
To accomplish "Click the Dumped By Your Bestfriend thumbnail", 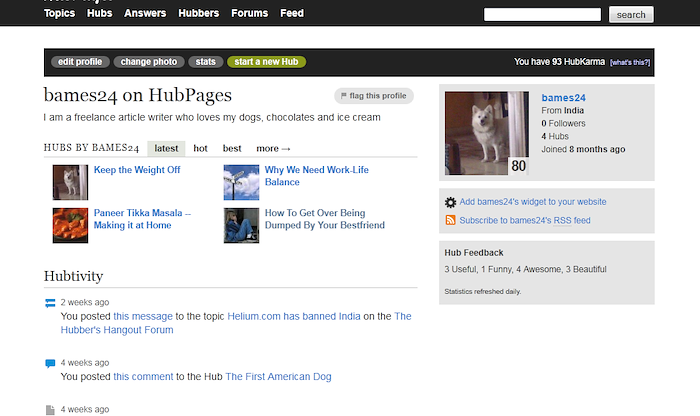I will [x=242, y=225].
